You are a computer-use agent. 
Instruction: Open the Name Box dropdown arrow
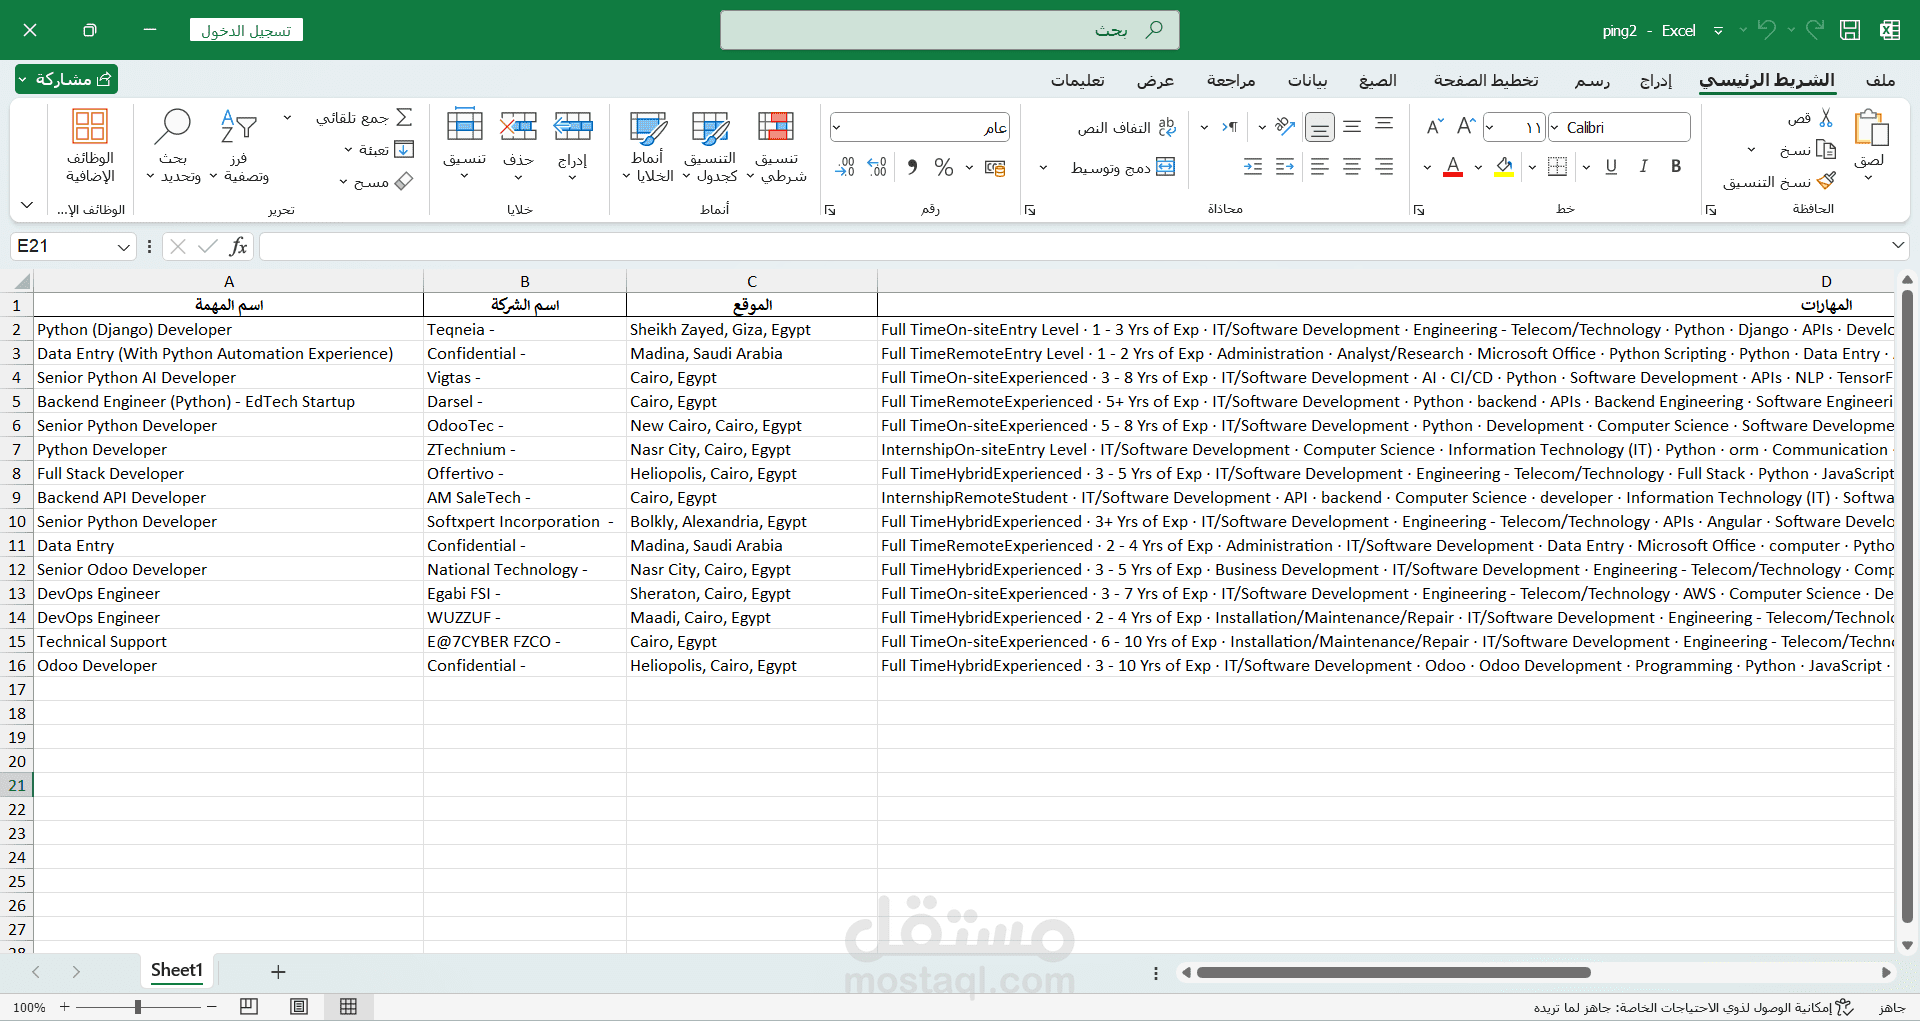pos(124,247)
